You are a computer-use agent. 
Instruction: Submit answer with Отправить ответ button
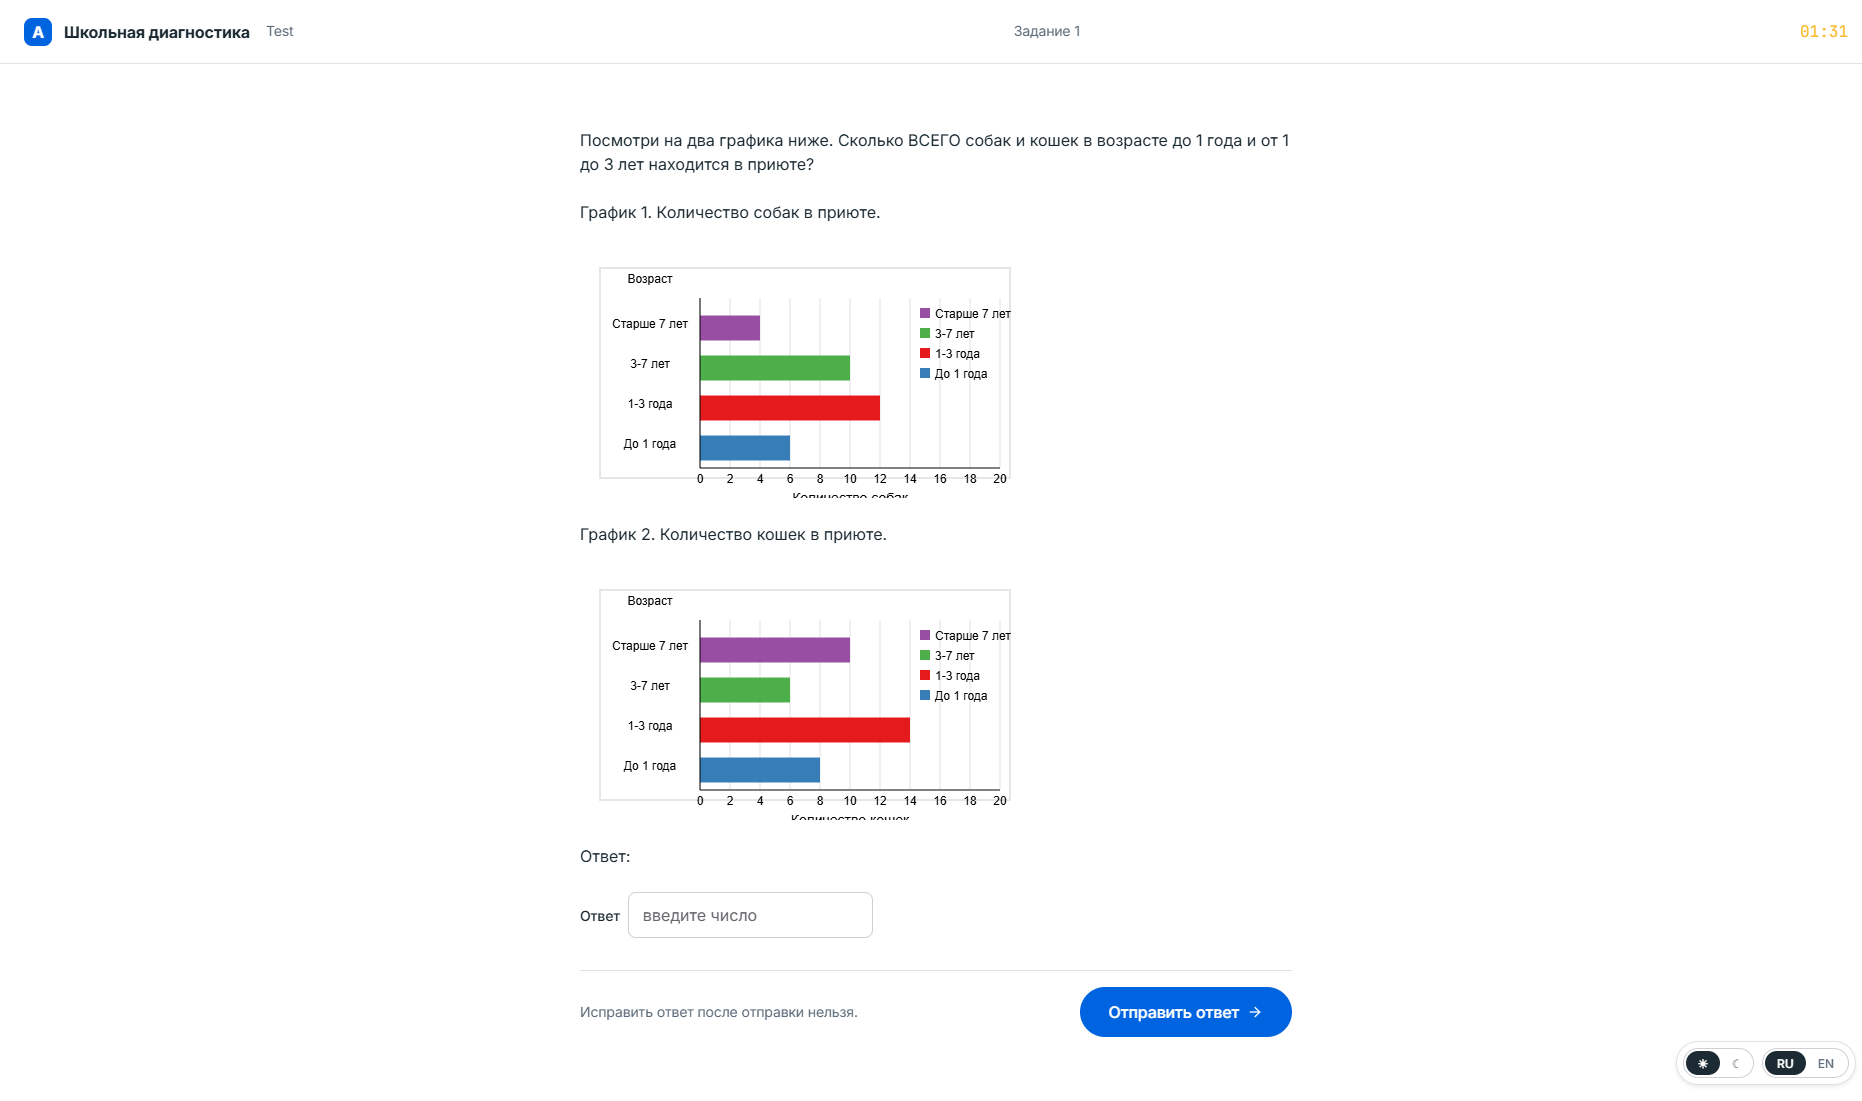click(1185, 1012)
